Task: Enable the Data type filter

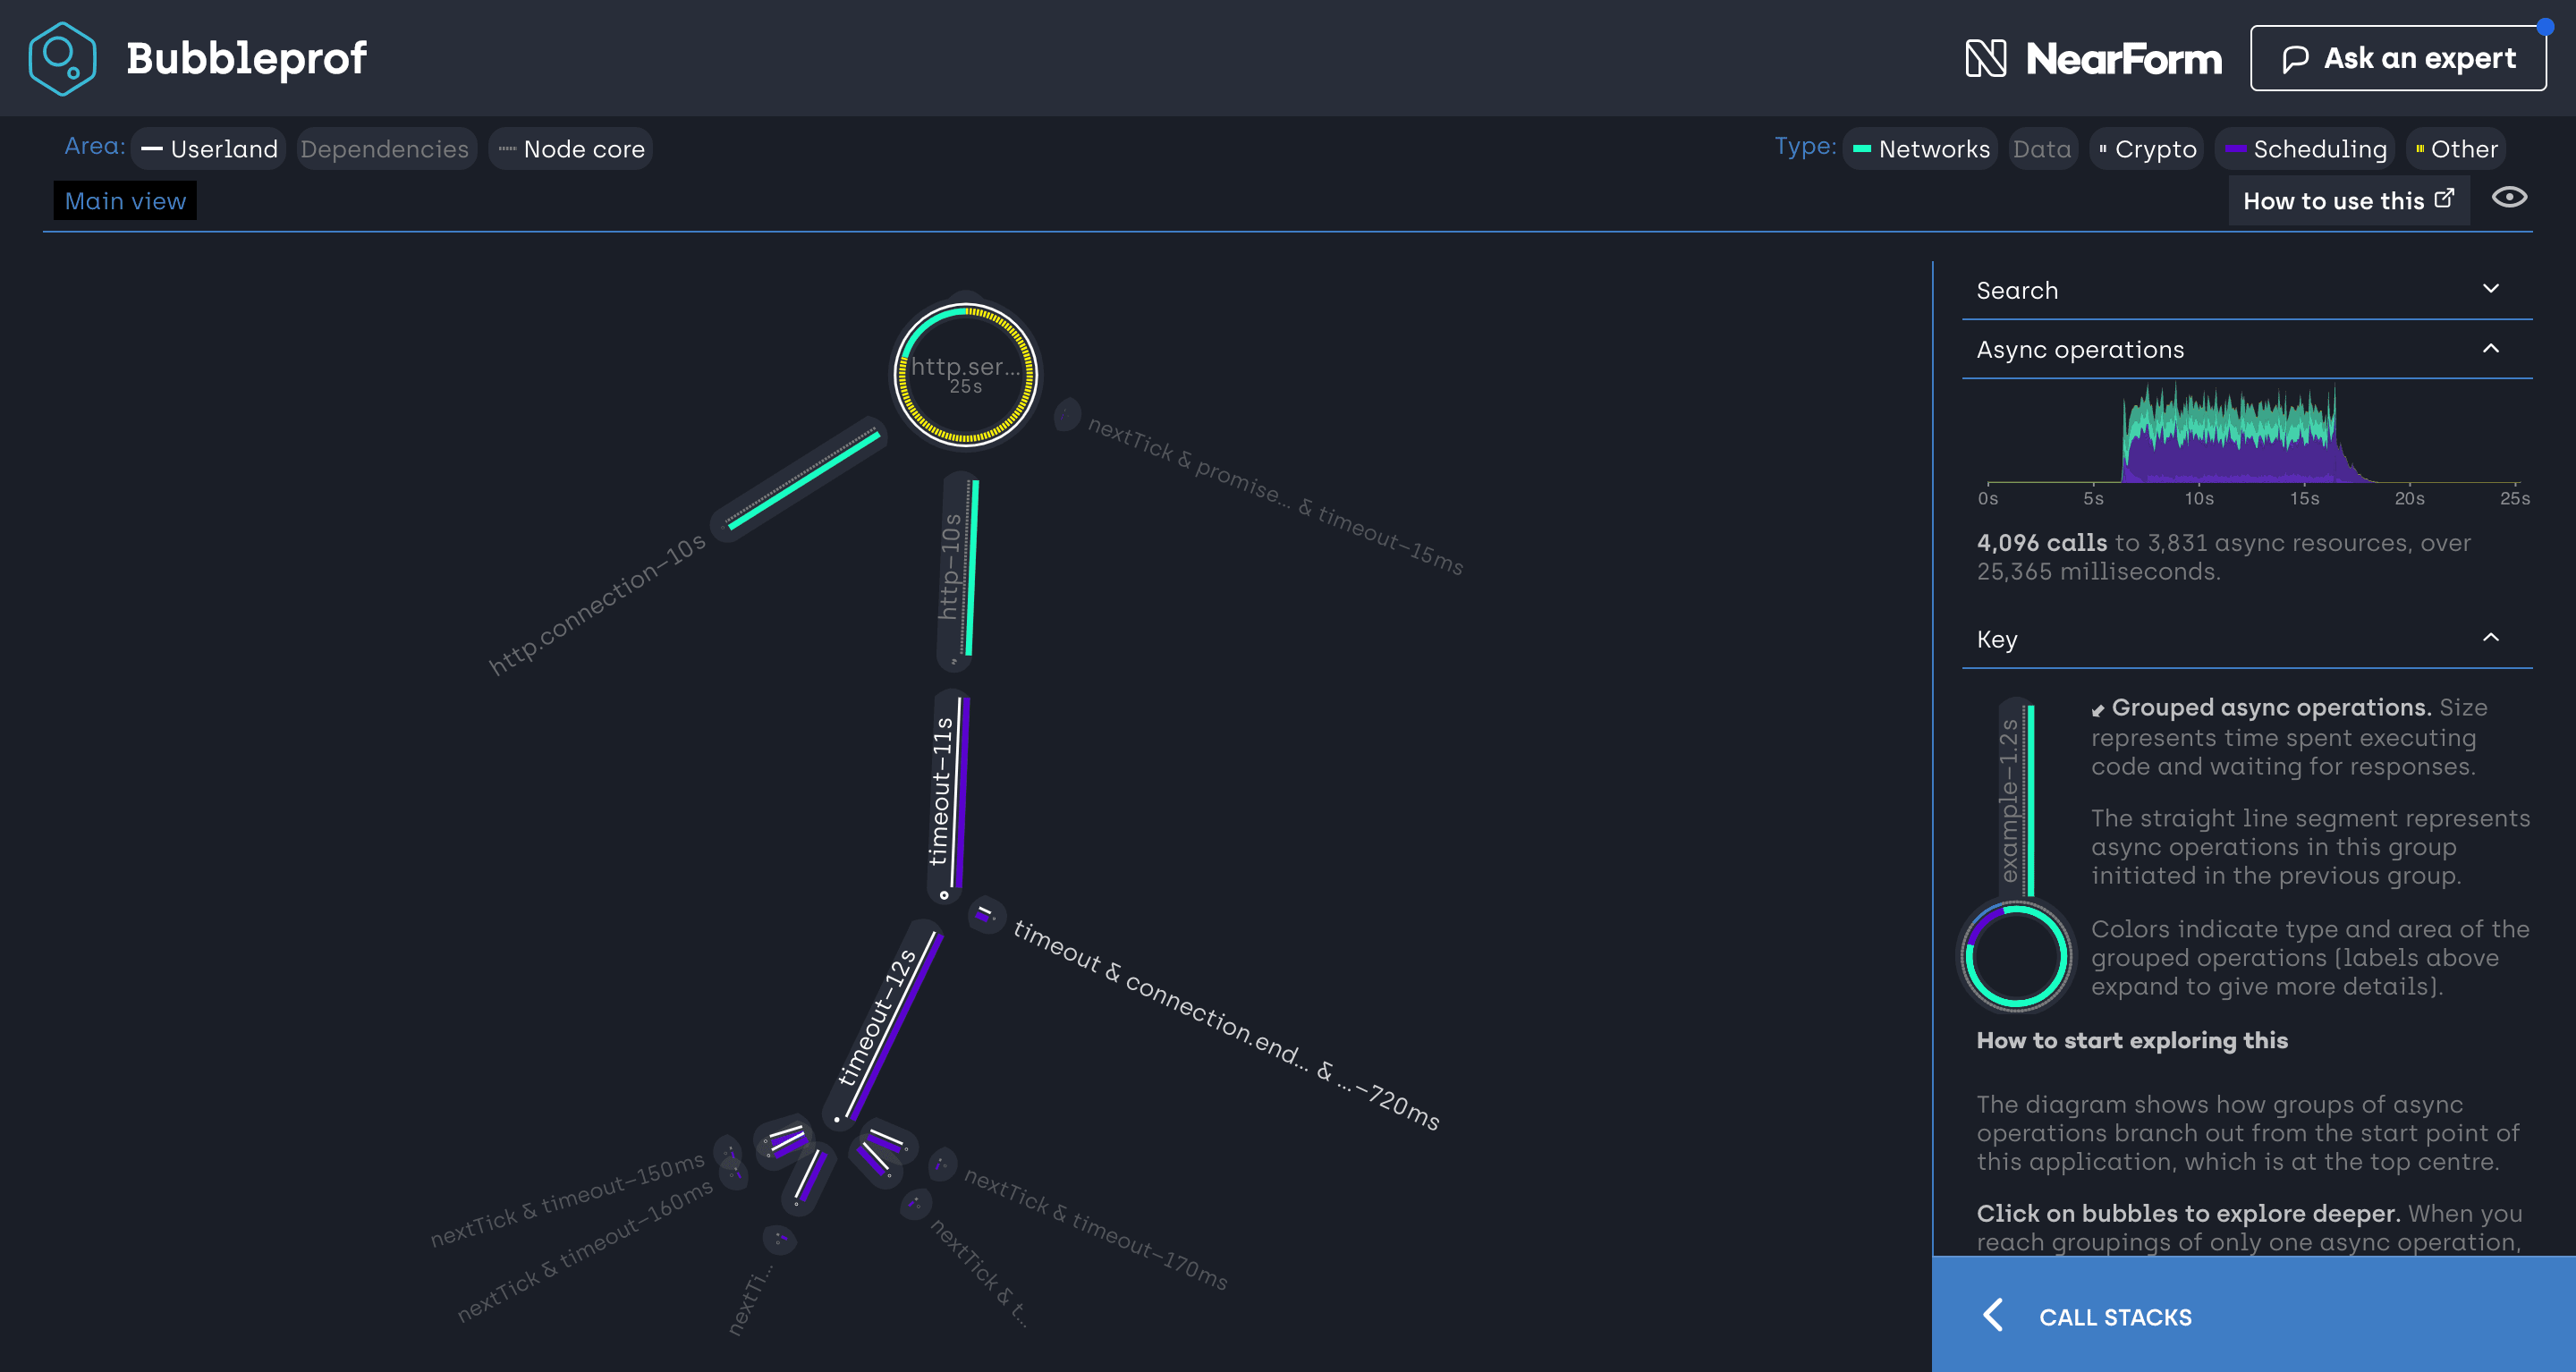Action: [2042, 149]
